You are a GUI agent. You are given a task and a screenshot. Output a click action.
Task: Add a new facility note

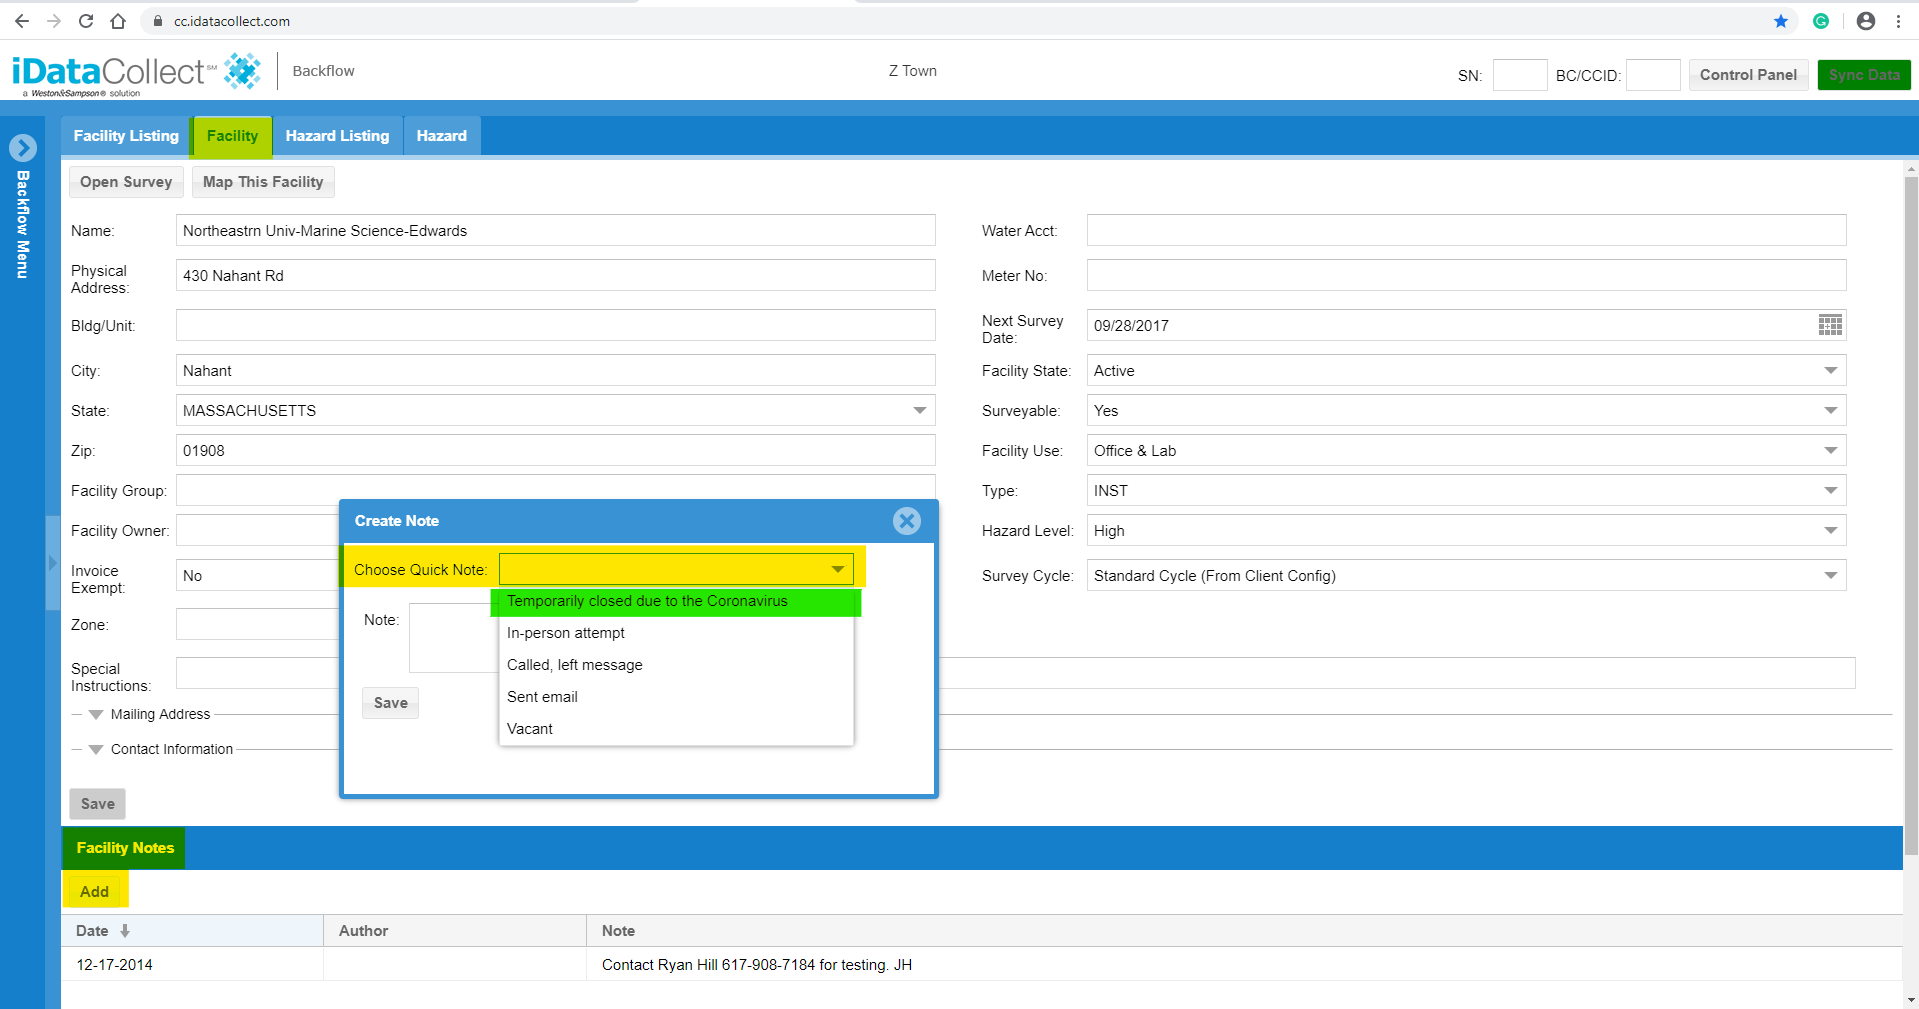point(95,891)
